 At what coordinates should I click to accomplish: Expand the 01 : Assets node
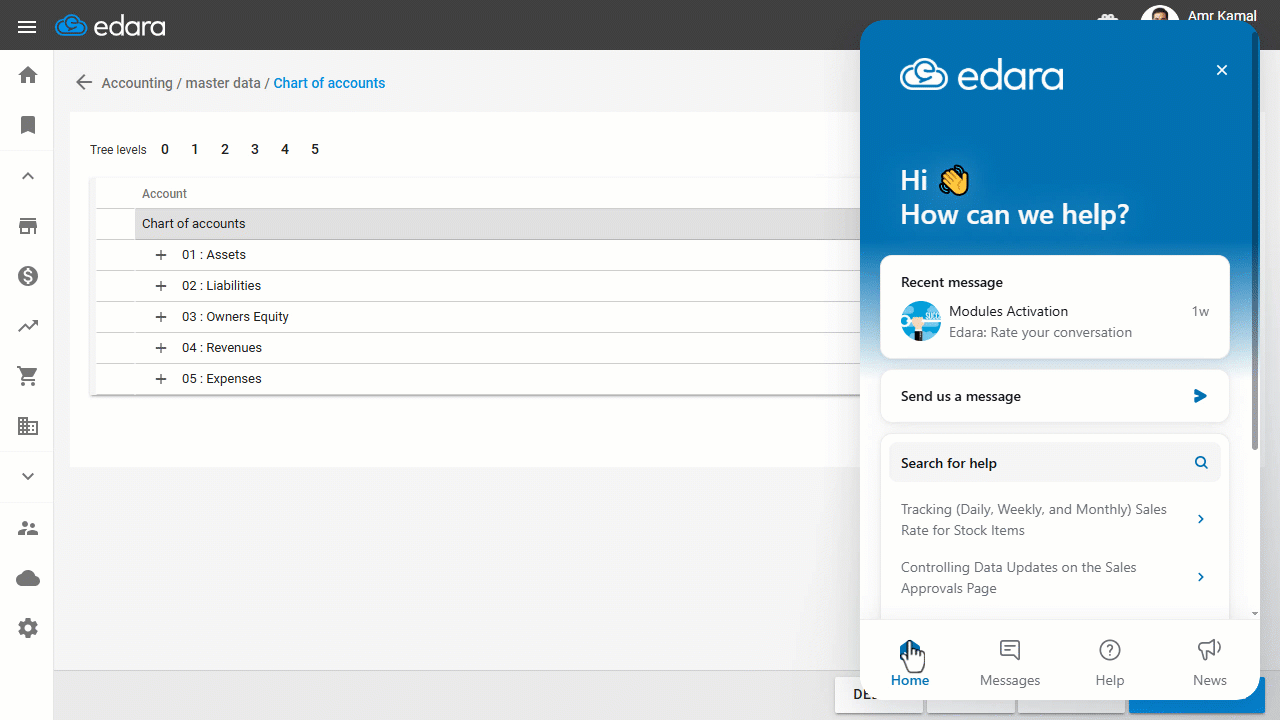point(161,255)
